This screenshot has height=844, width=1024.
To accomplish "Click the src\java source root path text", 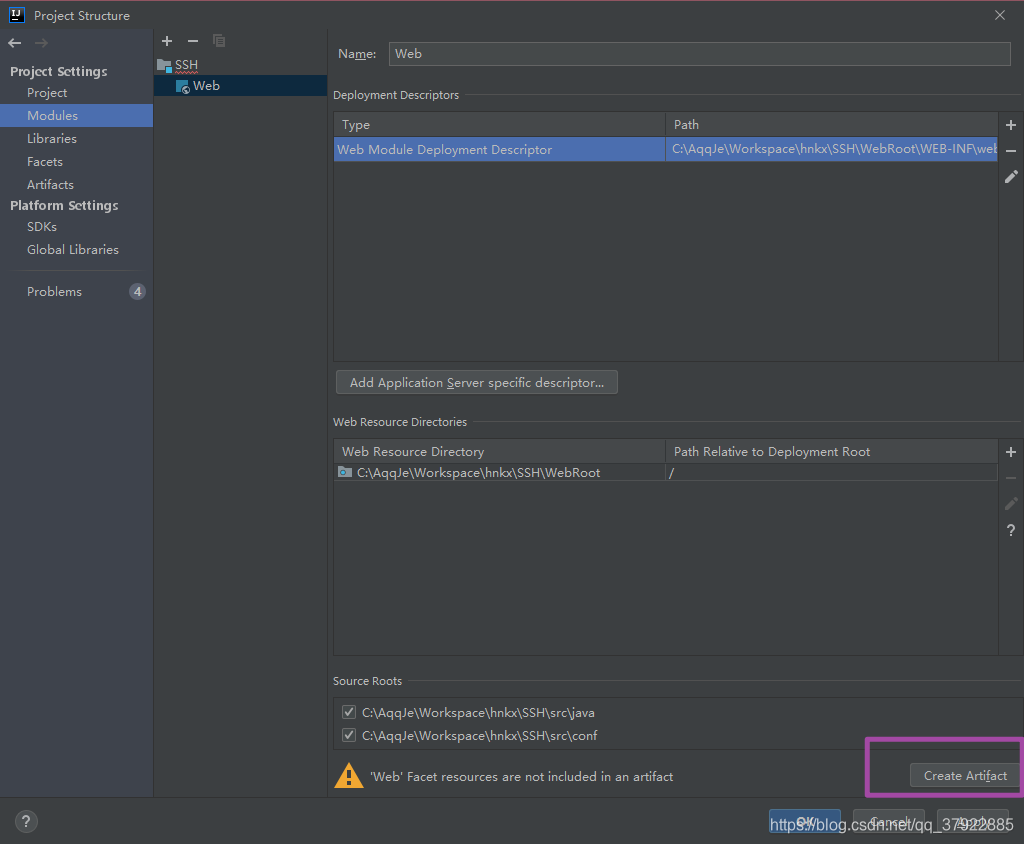I will pos(478,713).
